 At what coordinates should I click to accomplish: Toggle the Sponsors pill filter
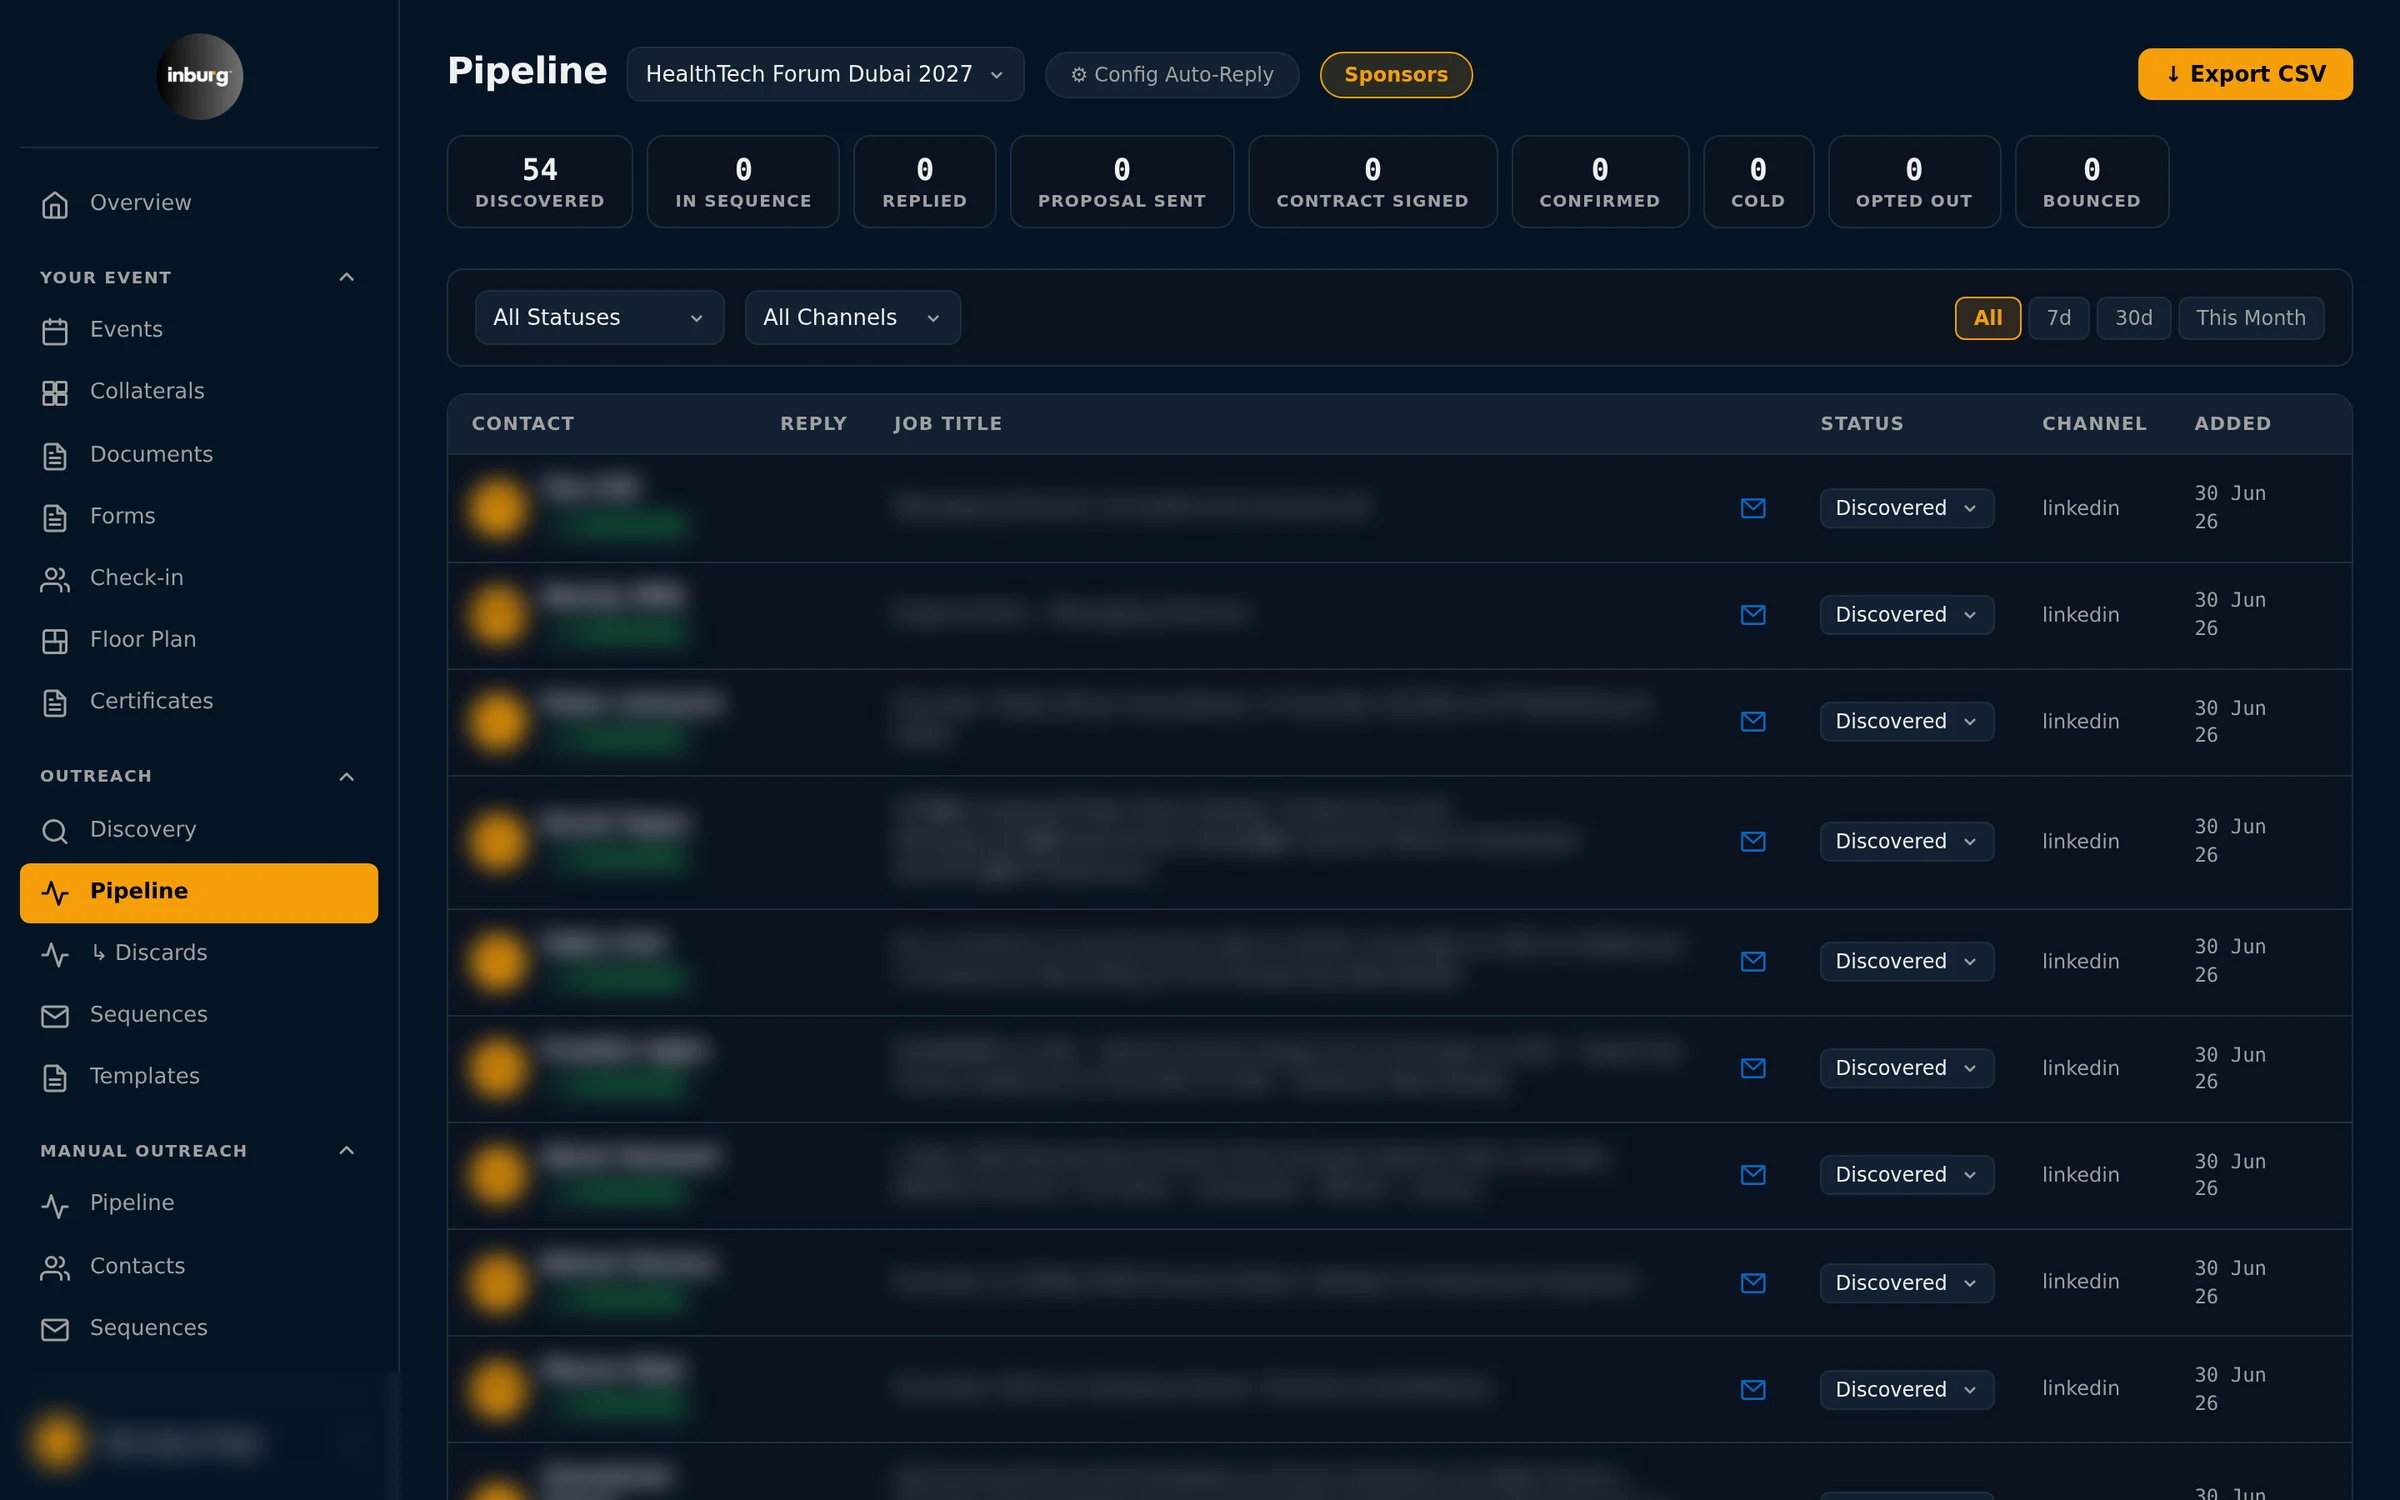[x=1396, y=75]
